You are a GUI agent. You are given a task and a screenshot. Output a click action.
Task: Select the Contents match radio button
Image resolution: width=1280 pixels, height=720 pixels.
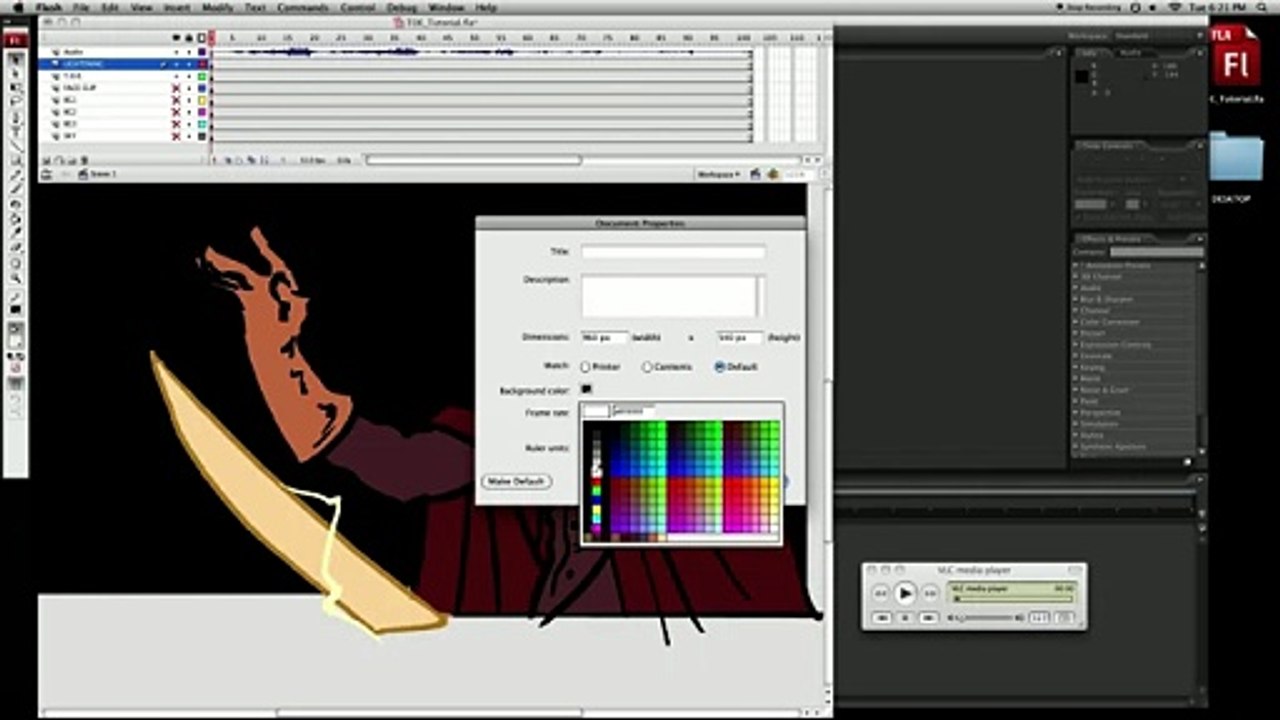[x=647, y=367]
